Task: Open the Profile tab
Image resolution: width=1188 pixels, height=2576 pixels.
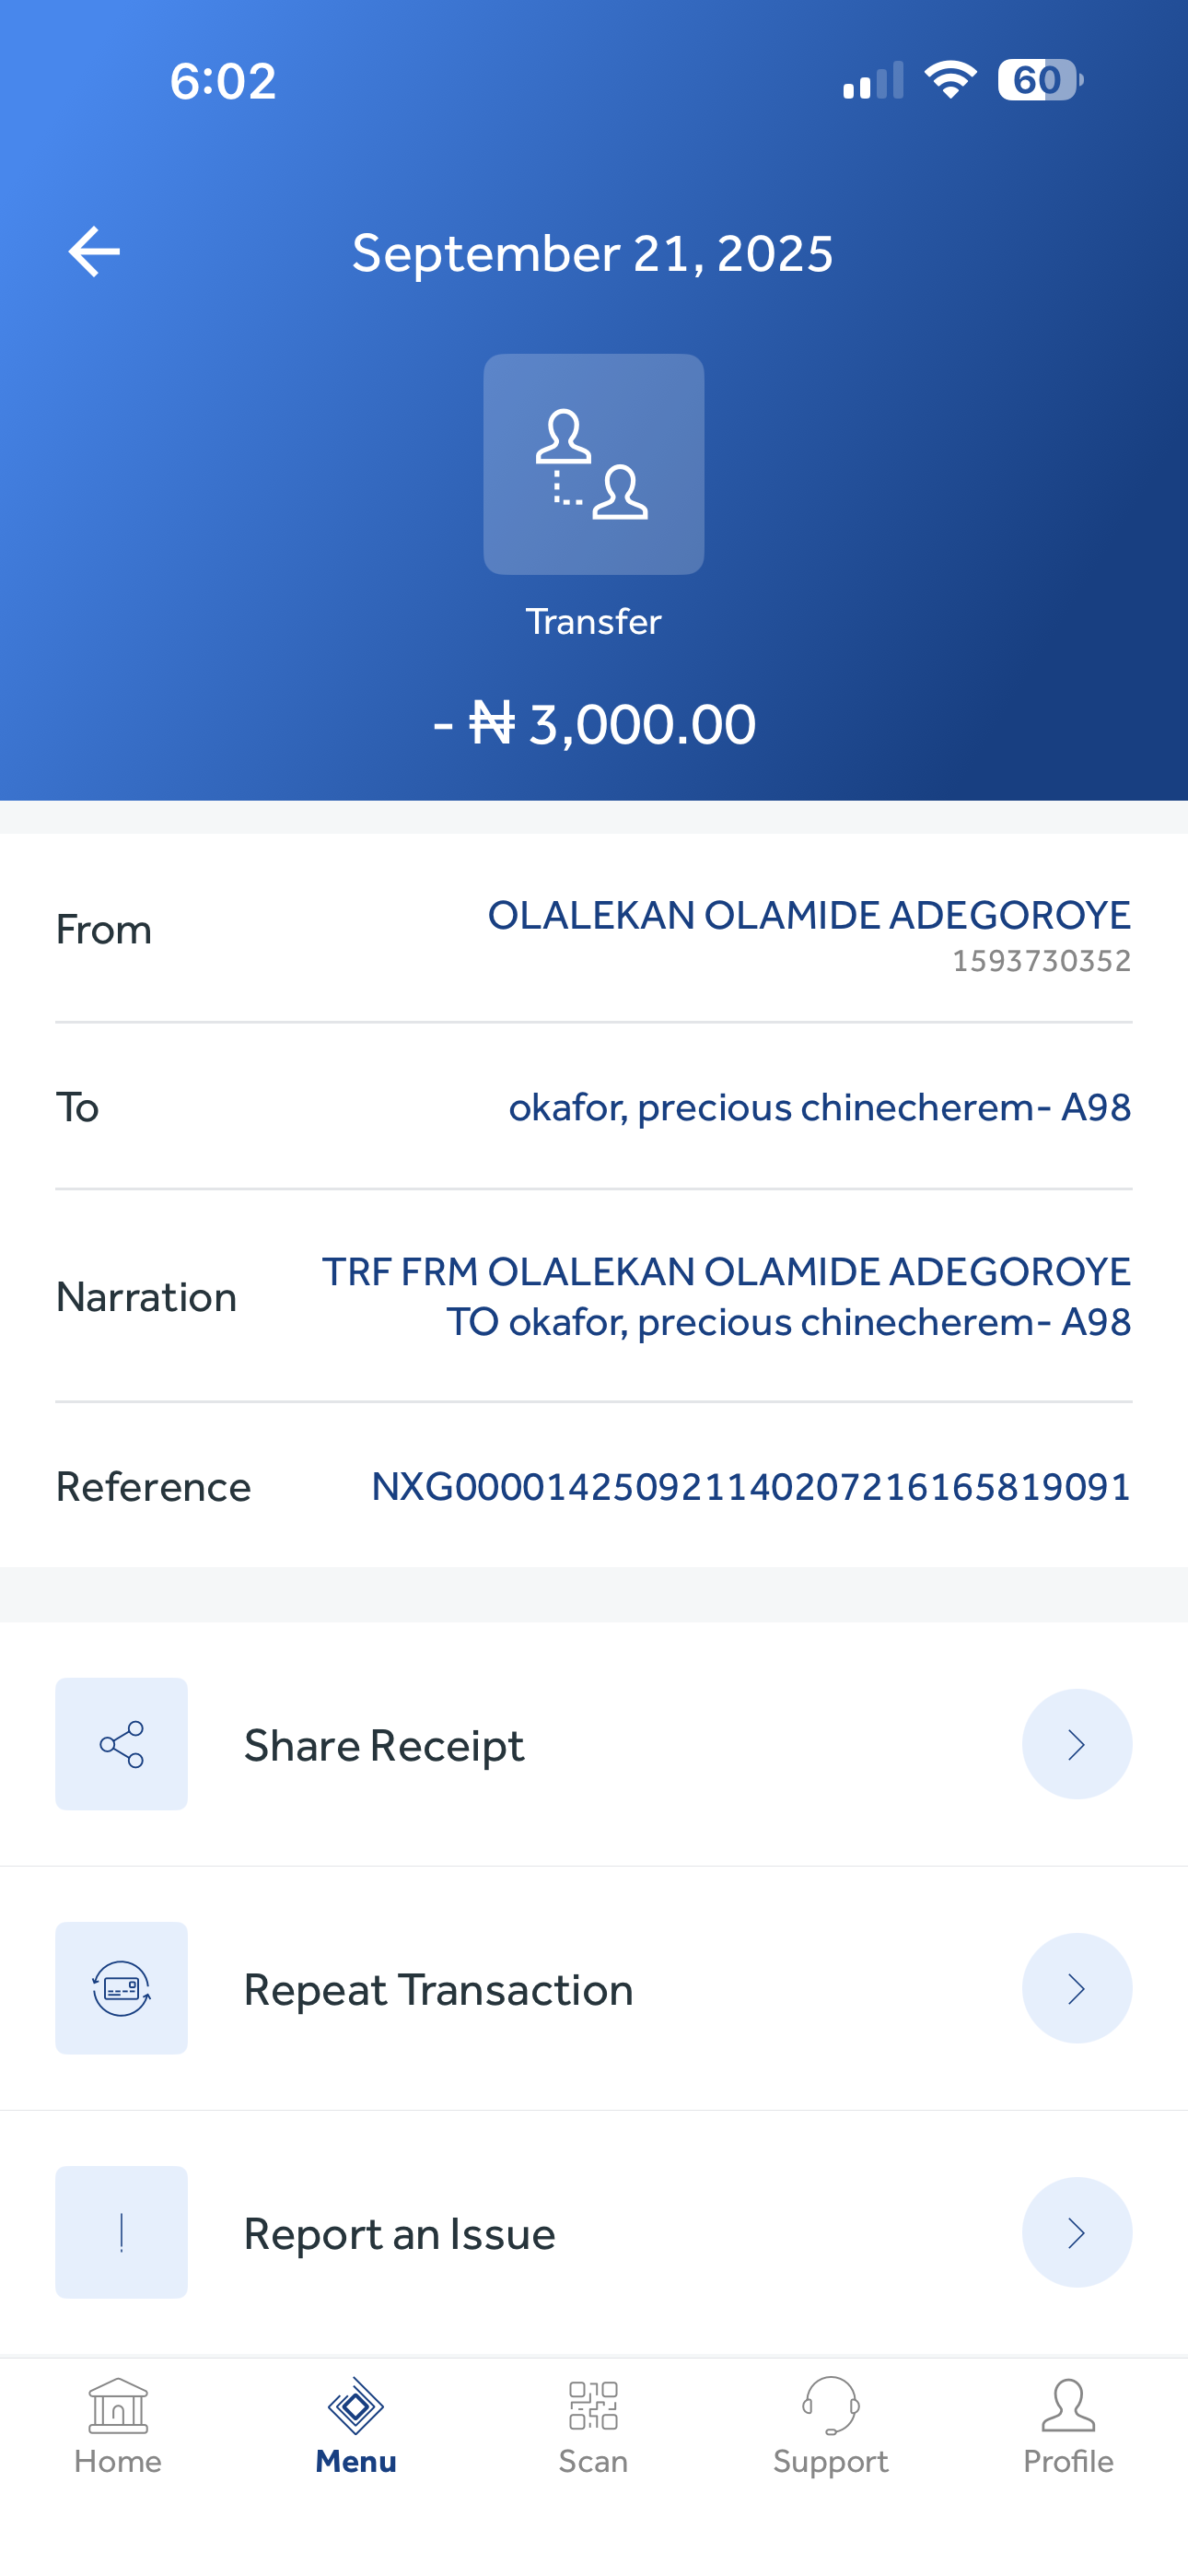Action: click(1068, 2426)
